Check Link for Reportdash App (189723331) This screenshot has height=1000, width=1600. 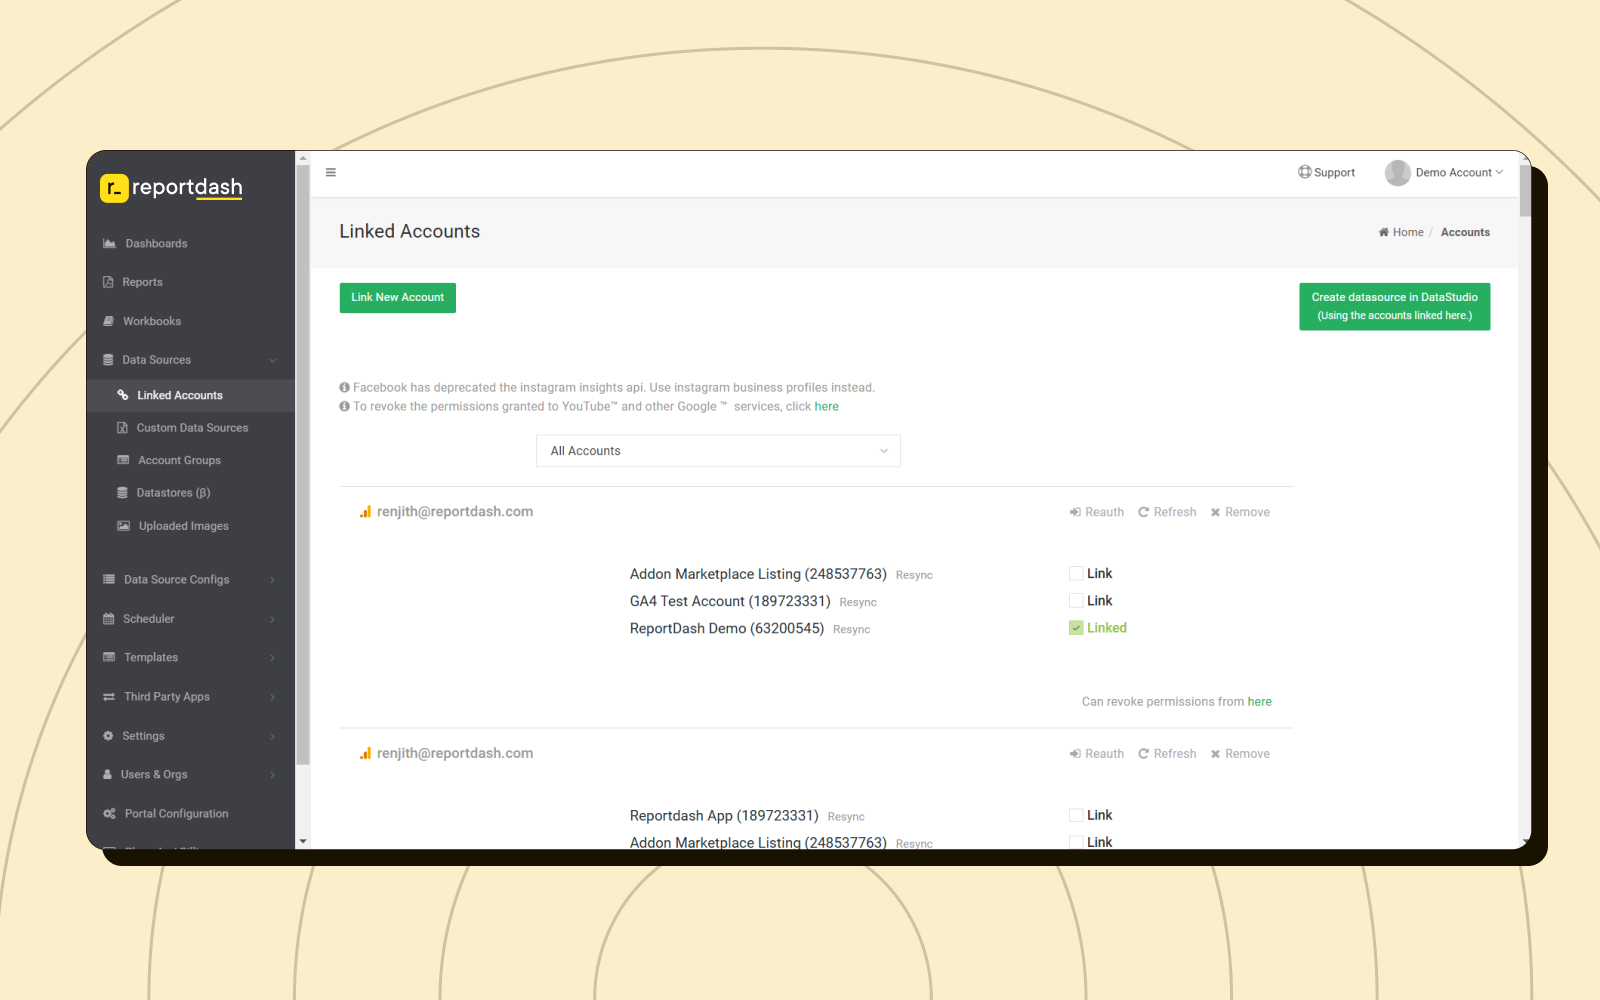pos(1076,816)
